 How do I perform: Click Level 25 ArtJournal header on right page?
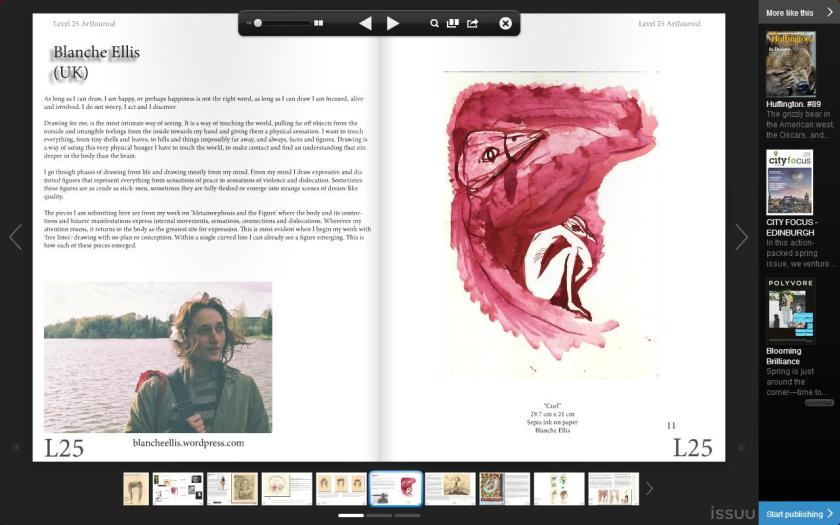coord(670,24)
